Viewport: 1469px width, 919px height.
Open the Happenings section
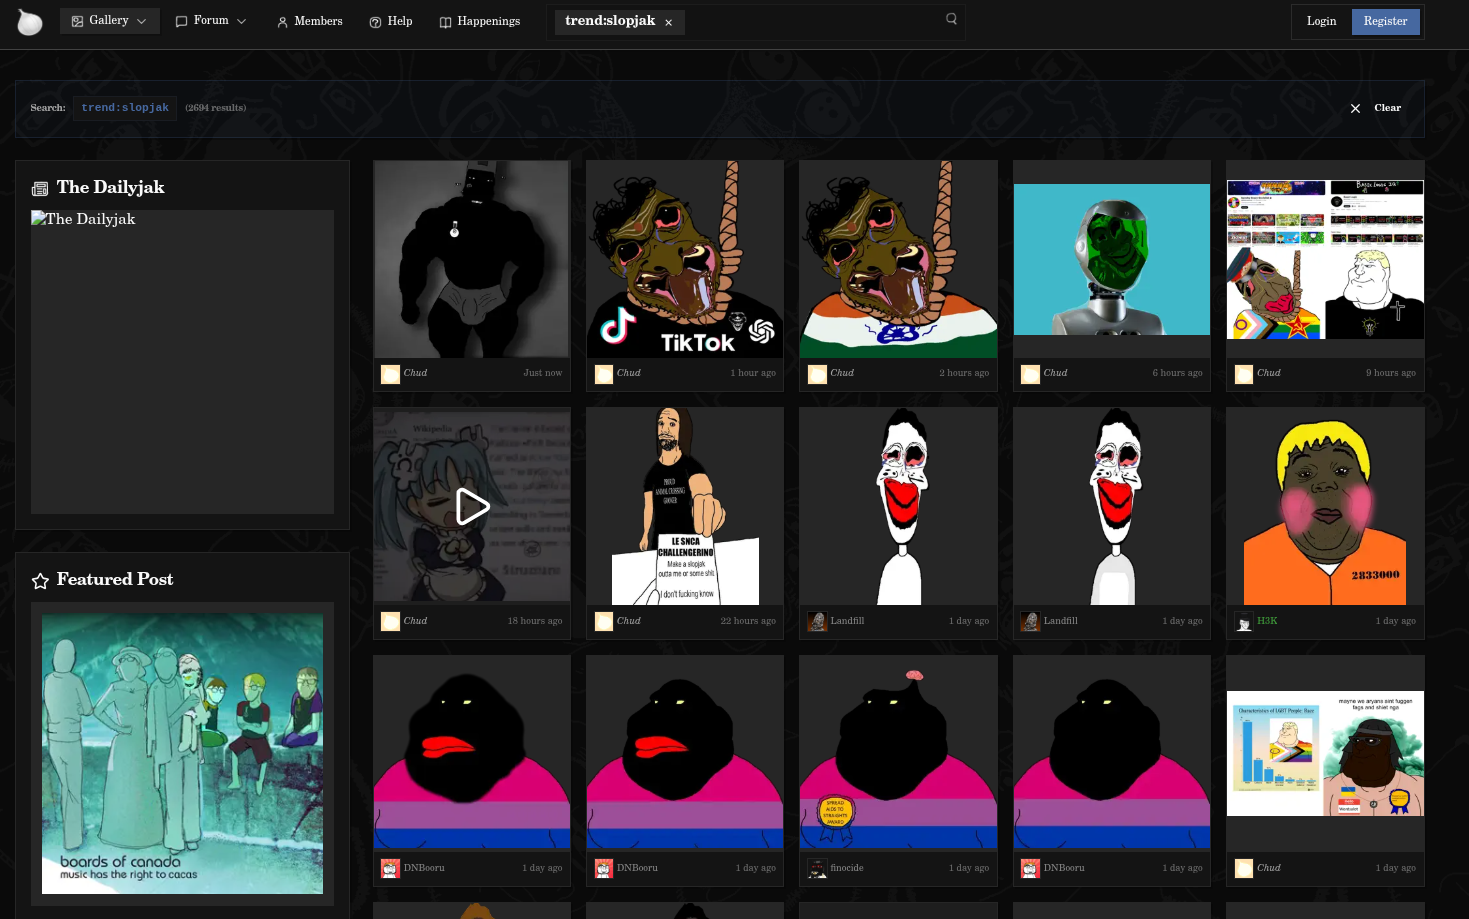pos(479,21)
